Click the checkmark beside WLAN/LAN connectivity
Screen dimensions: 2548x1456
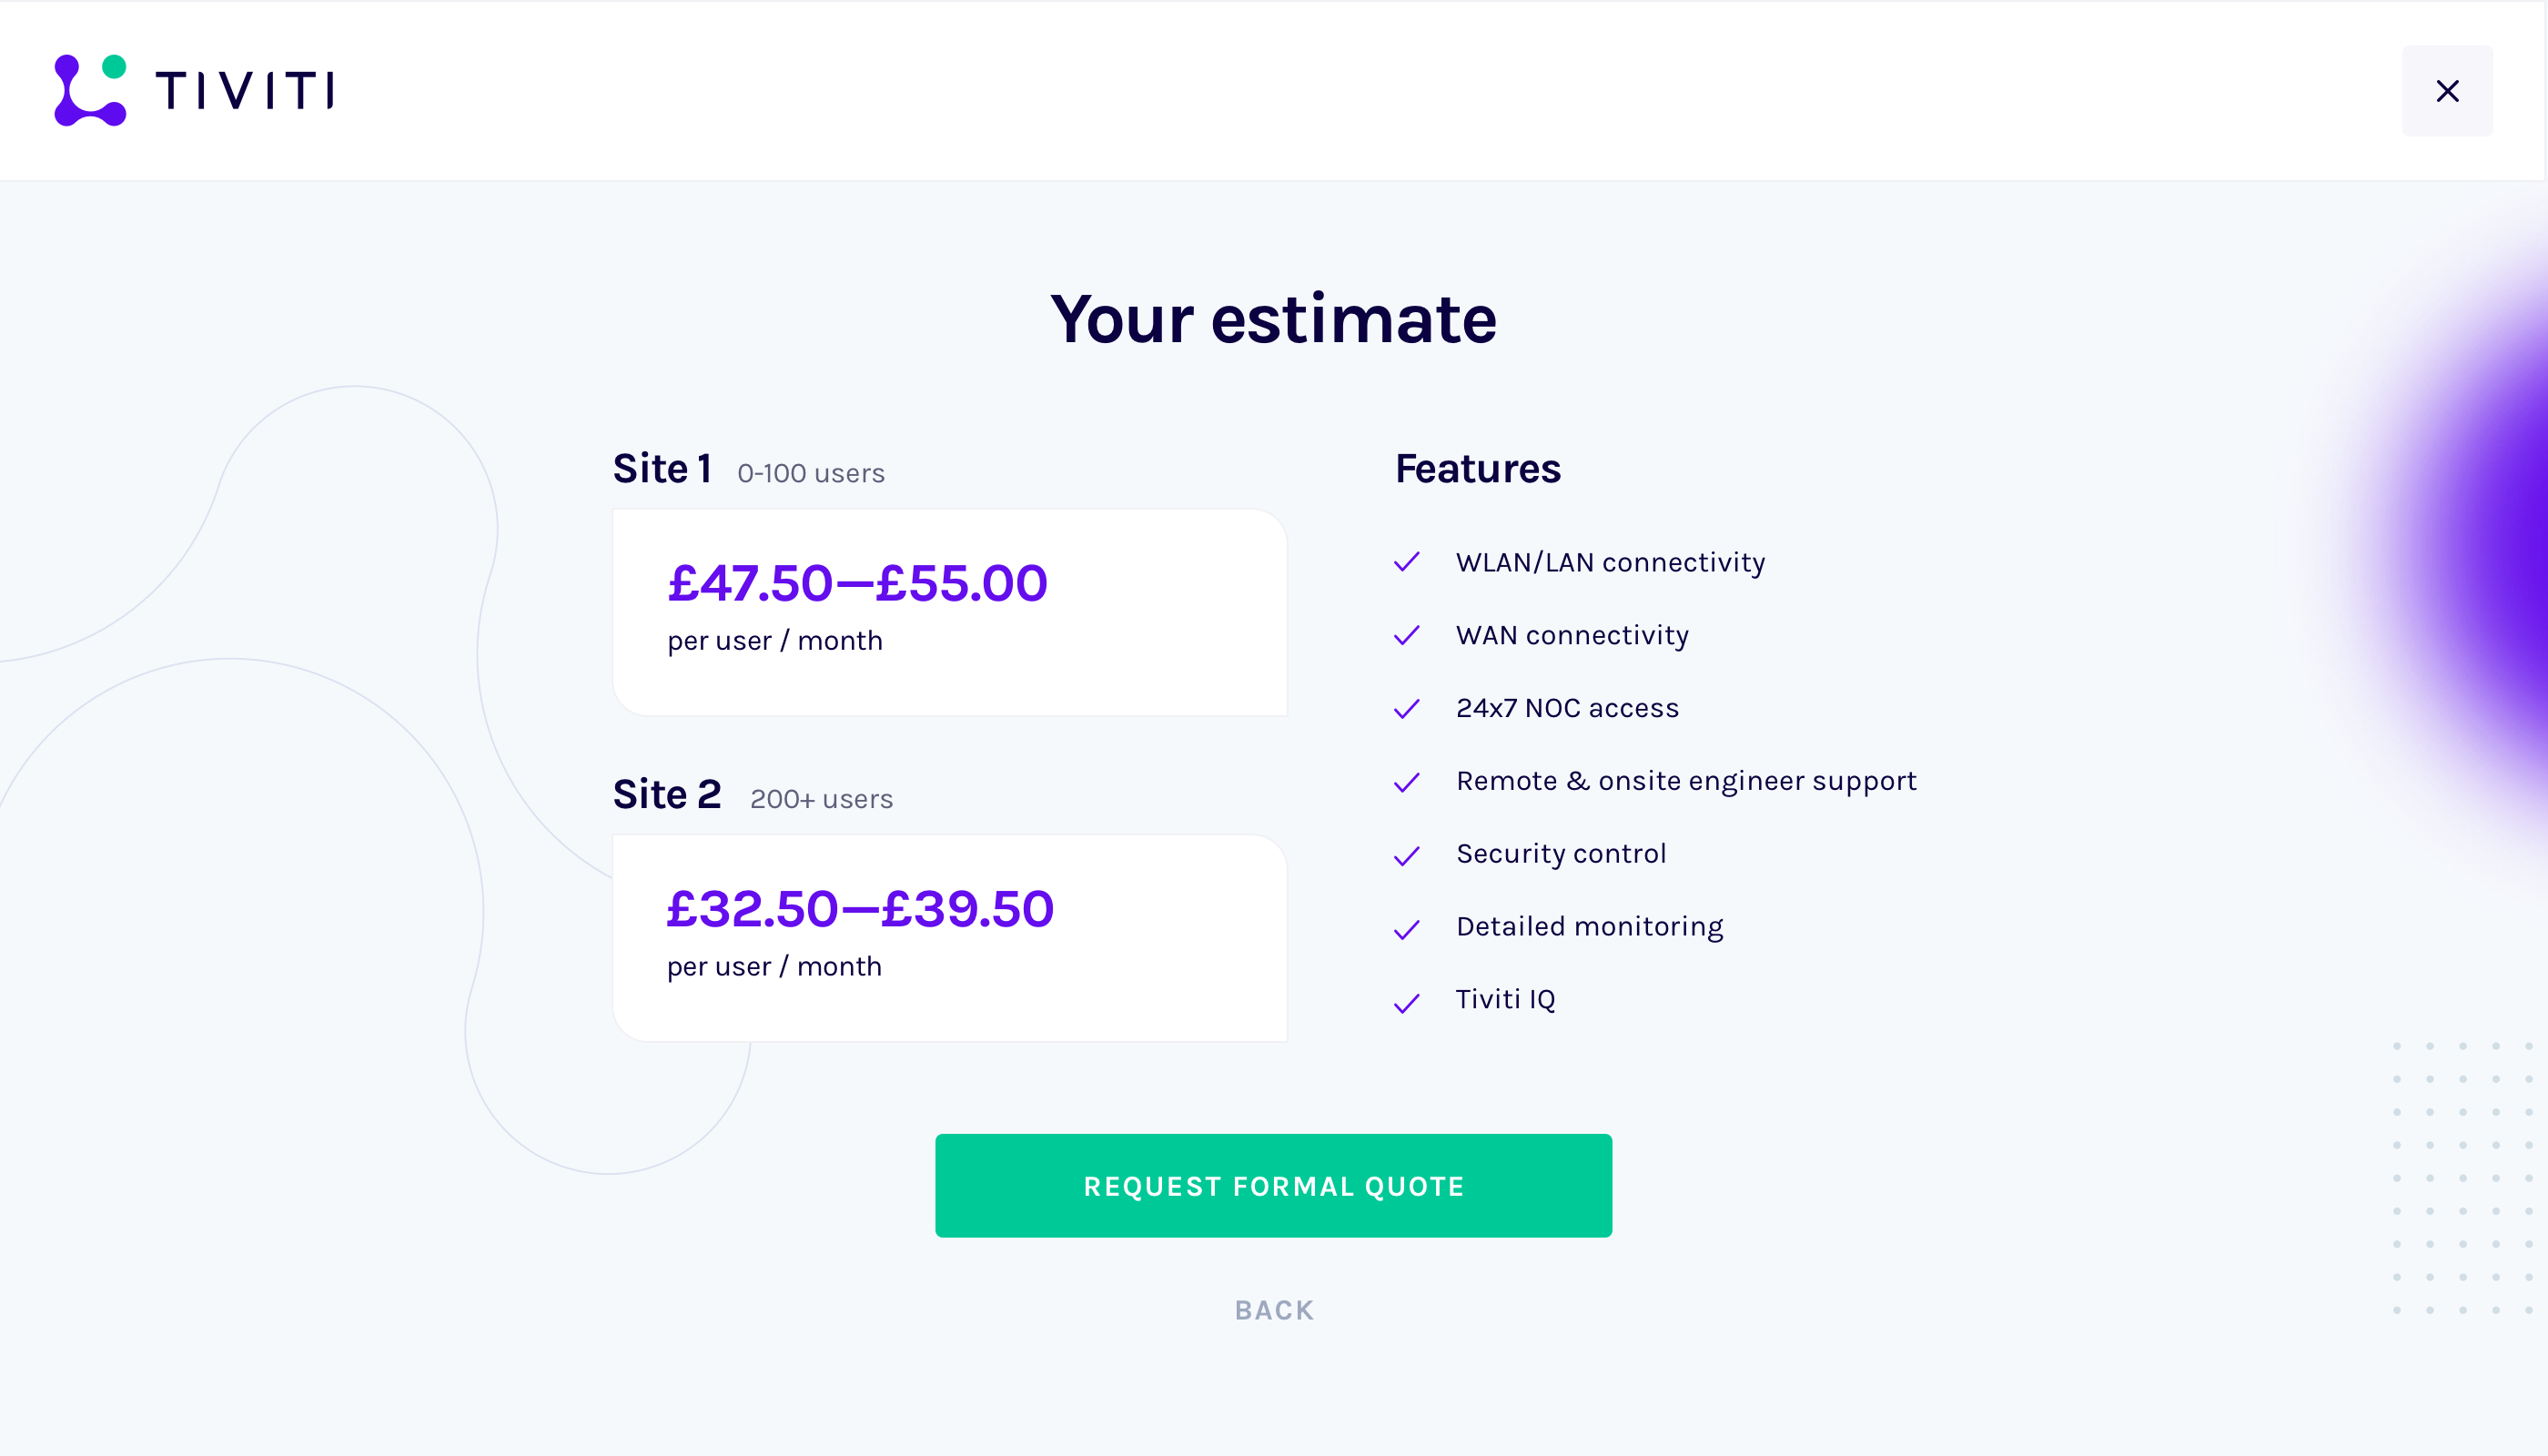click(x=1407, y=562)
